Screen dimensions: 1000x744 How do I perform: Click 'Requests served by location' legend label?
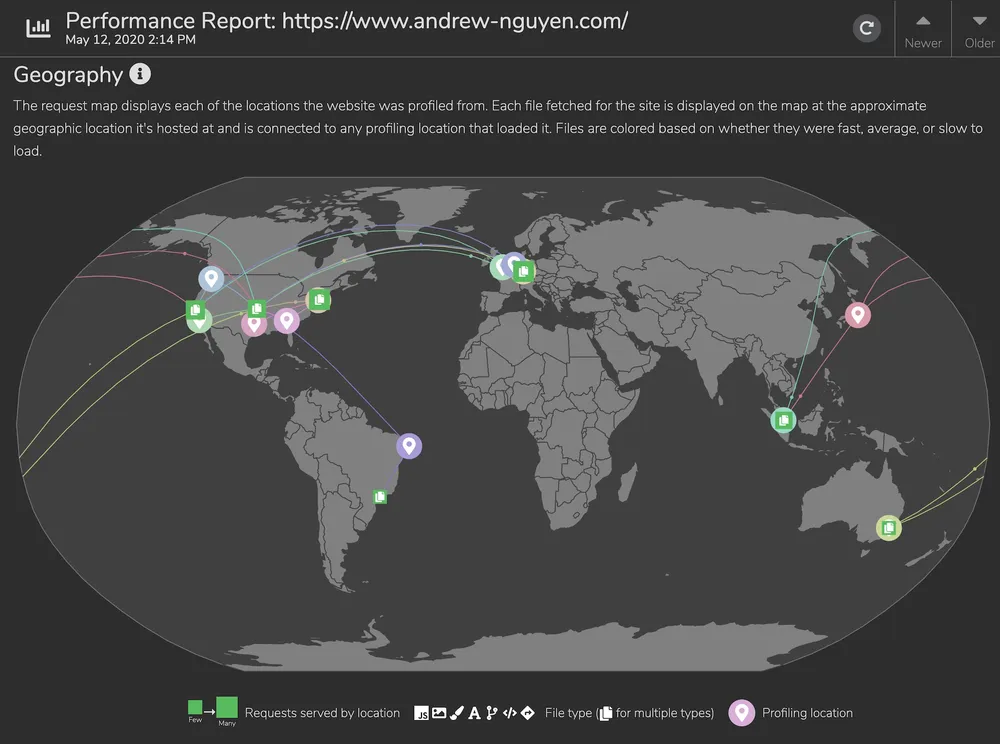point(322,713)
